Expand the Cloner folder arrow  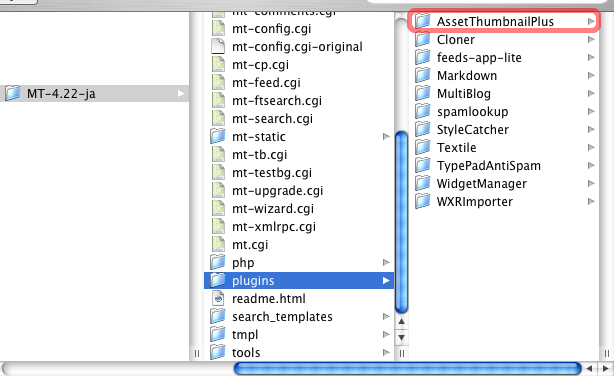[591, 40]
